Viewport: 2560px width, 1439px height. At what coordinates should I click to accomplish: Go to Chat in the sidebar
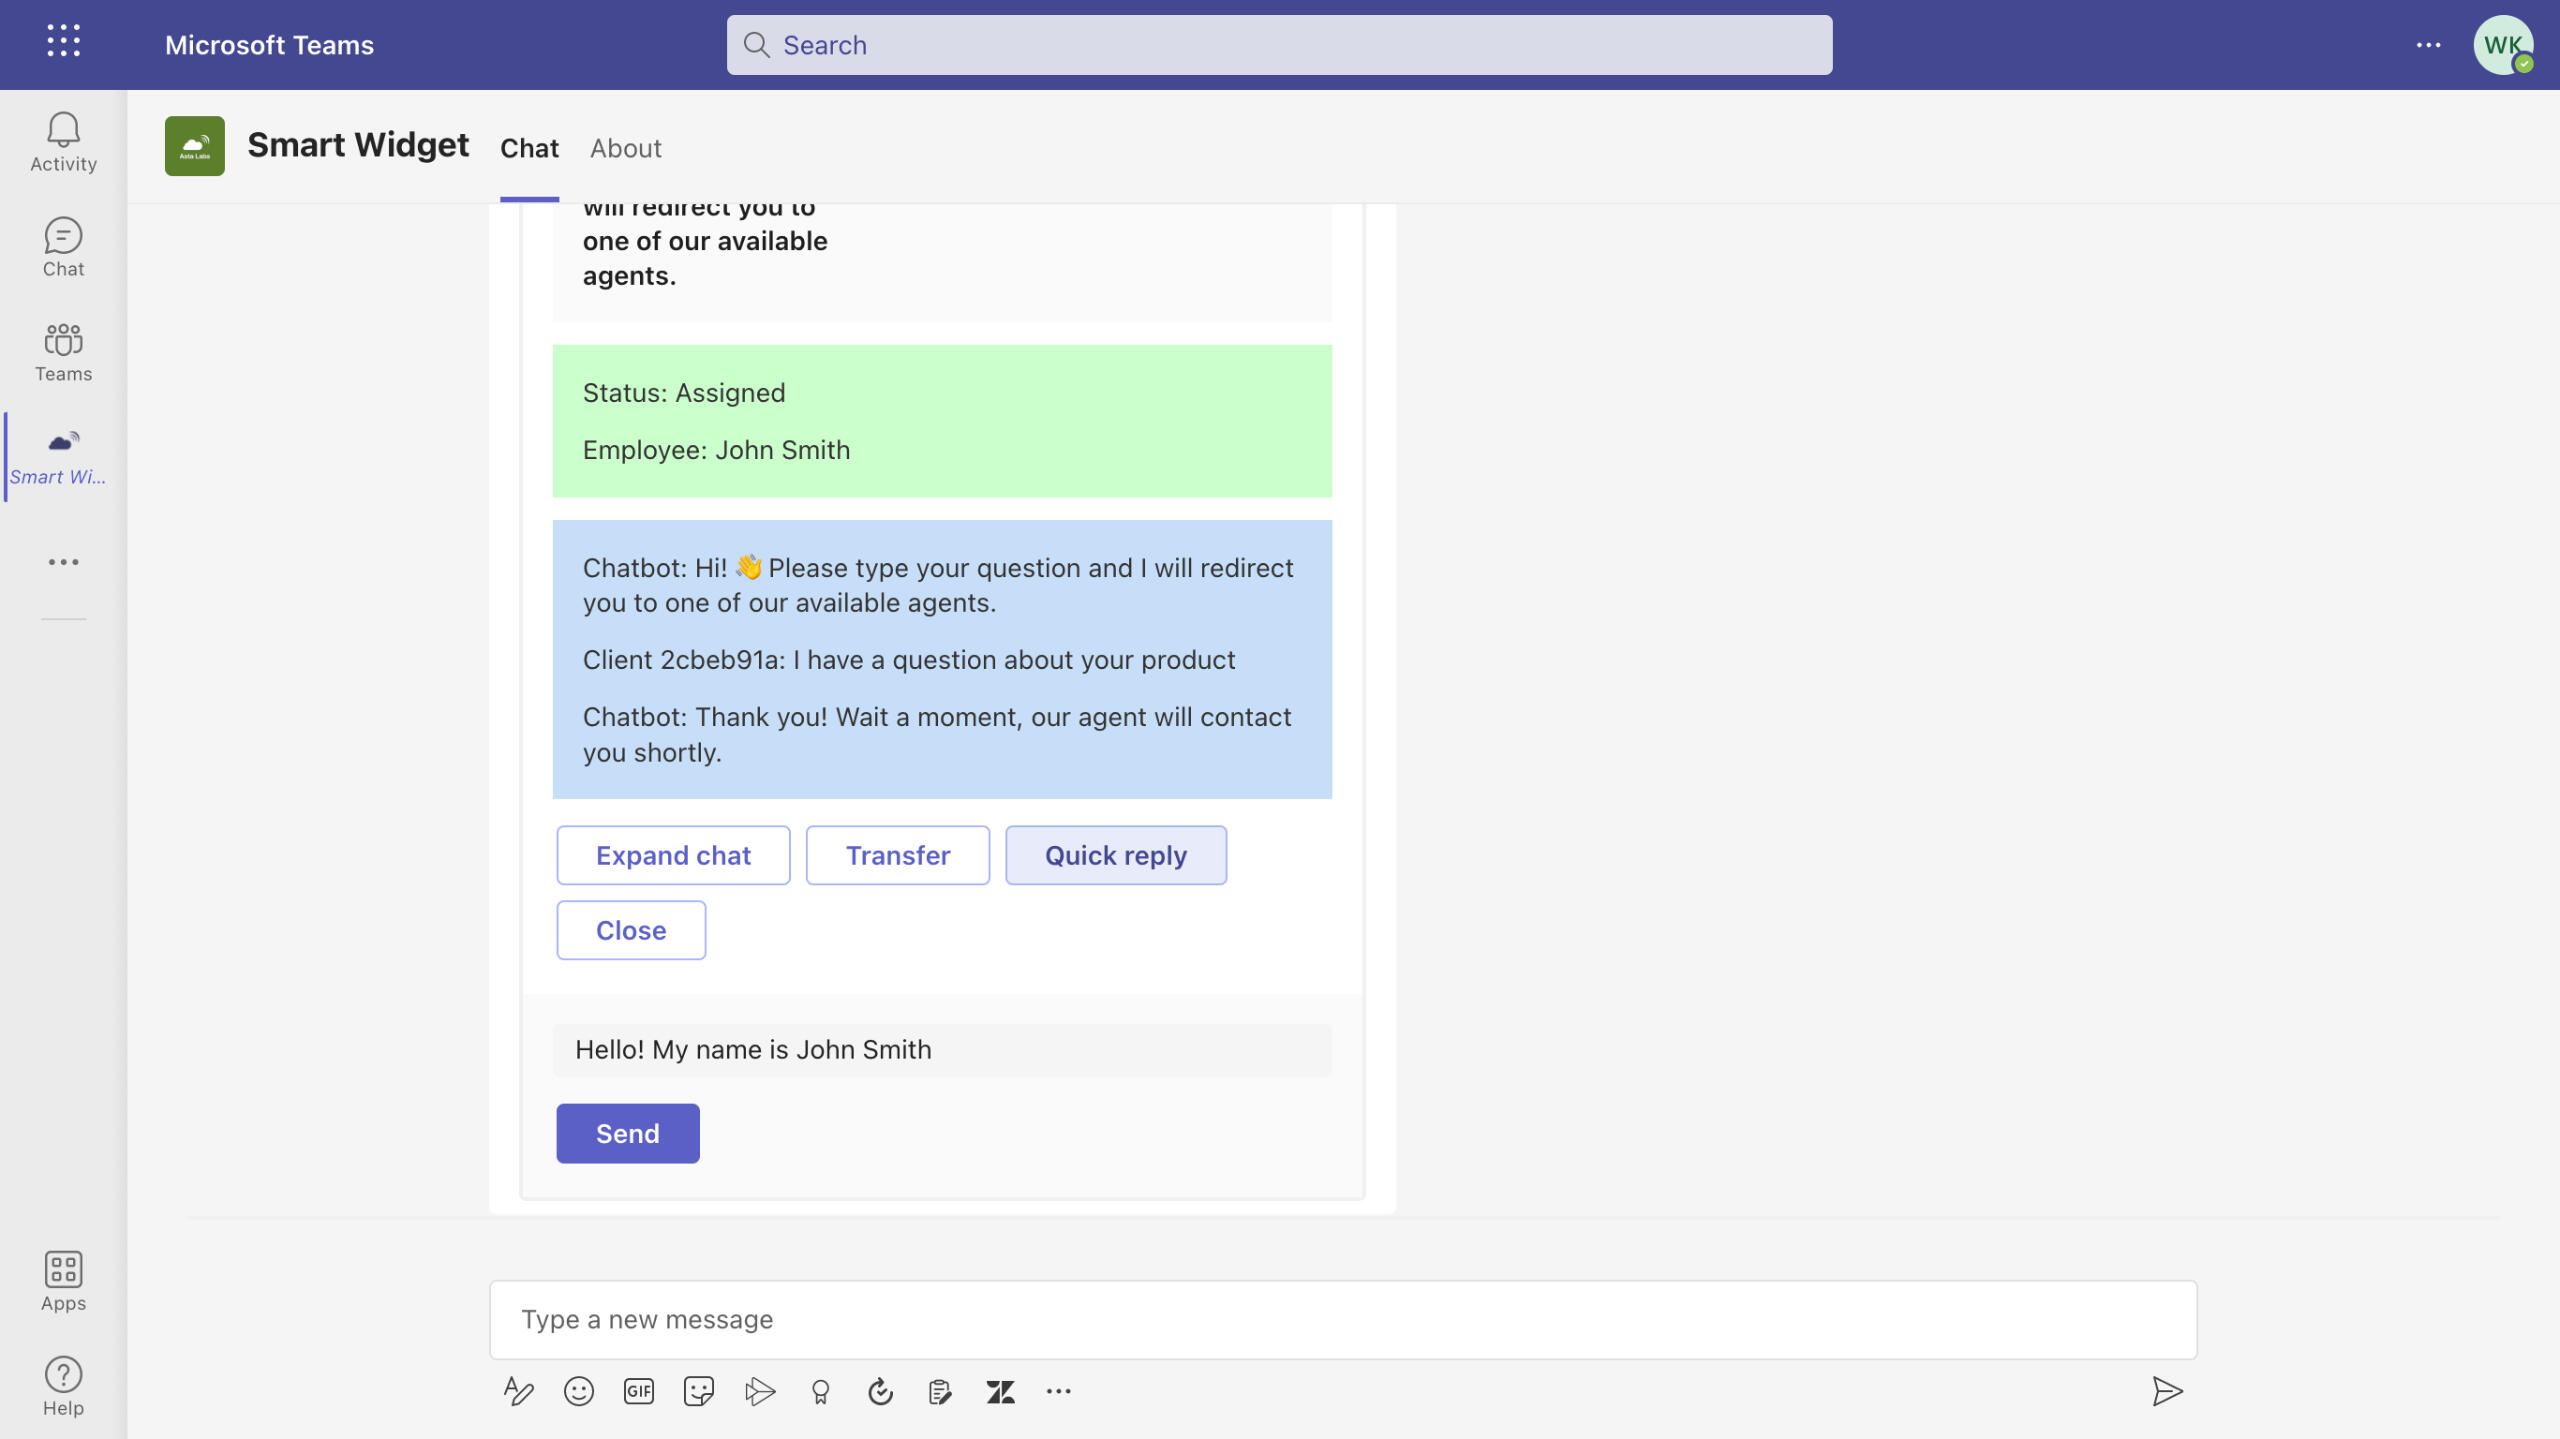click(63, 247)
